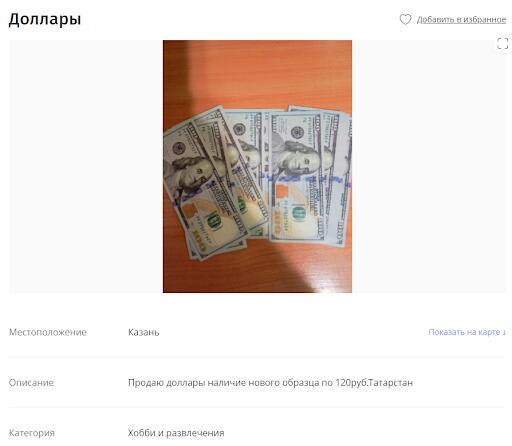Click the Описание field label

(31, 383)
